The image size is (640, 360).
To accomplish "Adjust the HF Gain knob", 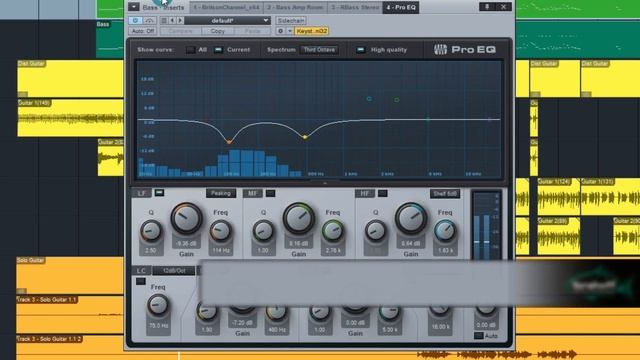I will [411, 218].
